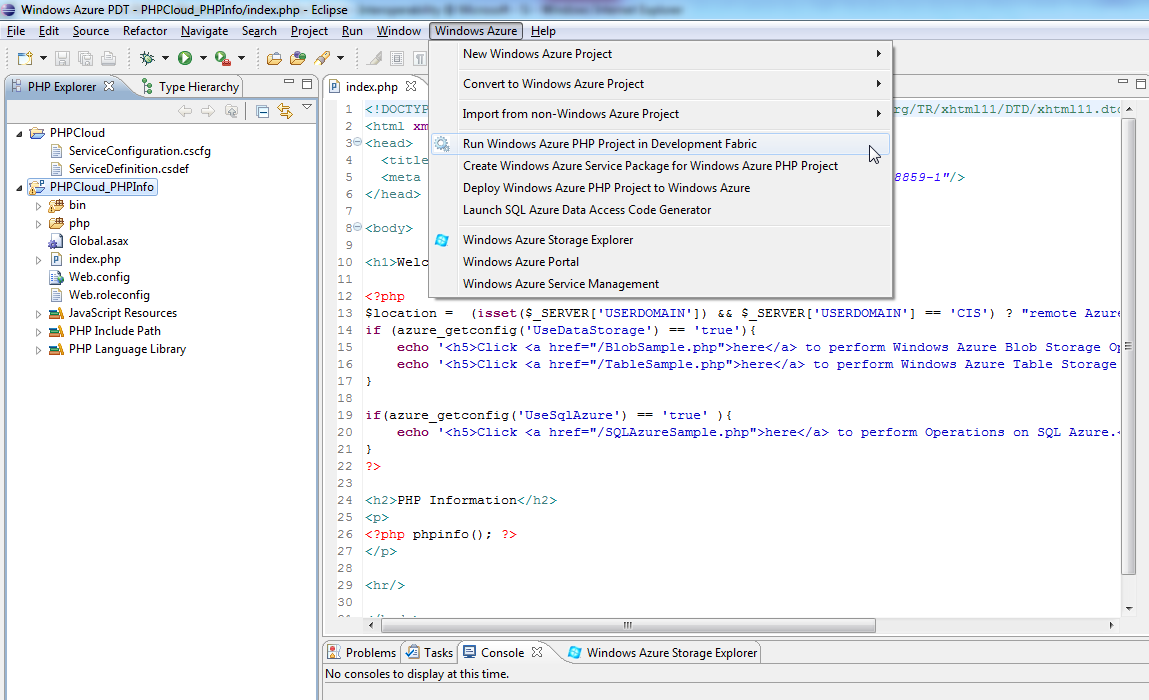
Task: Open the Refactor menu
Action: 145,31
